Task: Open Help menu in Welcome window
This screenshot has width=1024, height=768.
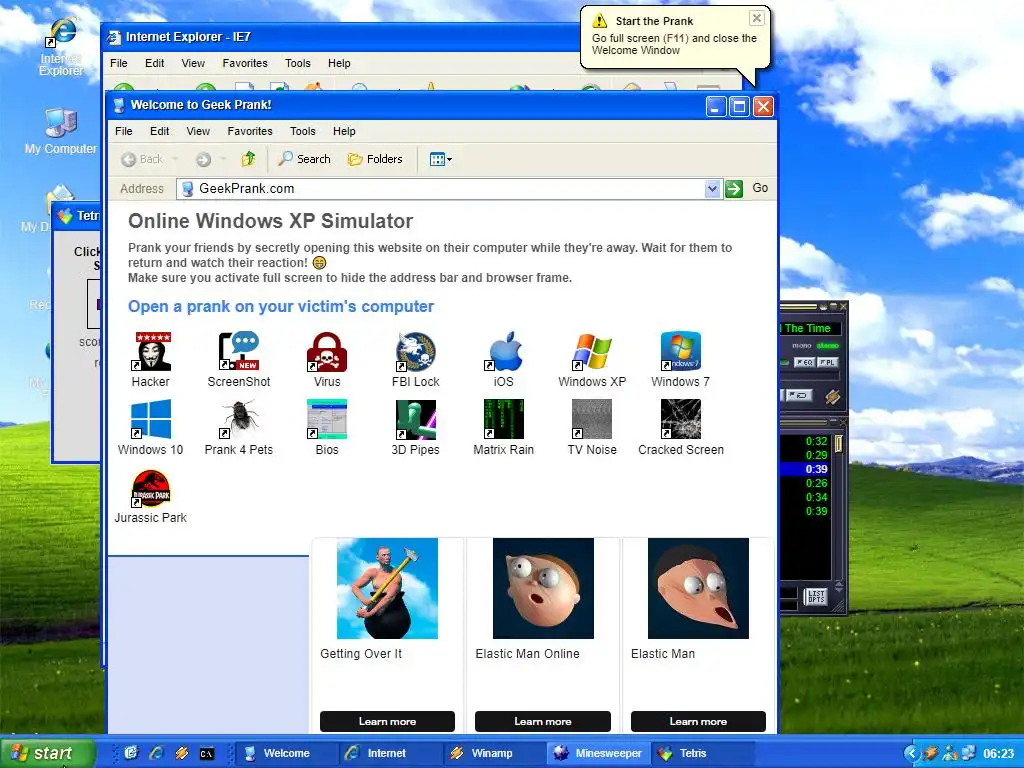Action: [x=344, y=131]
